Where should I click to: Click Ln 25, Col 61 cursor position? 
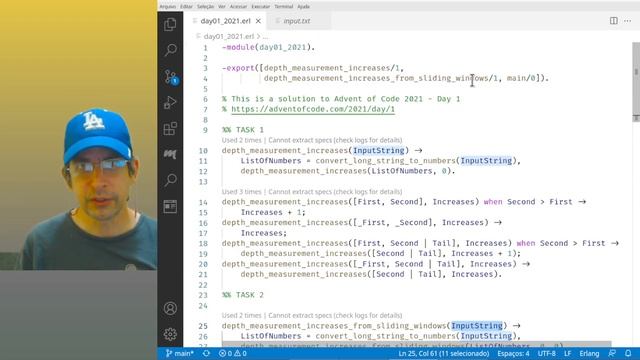click(444, 353)
